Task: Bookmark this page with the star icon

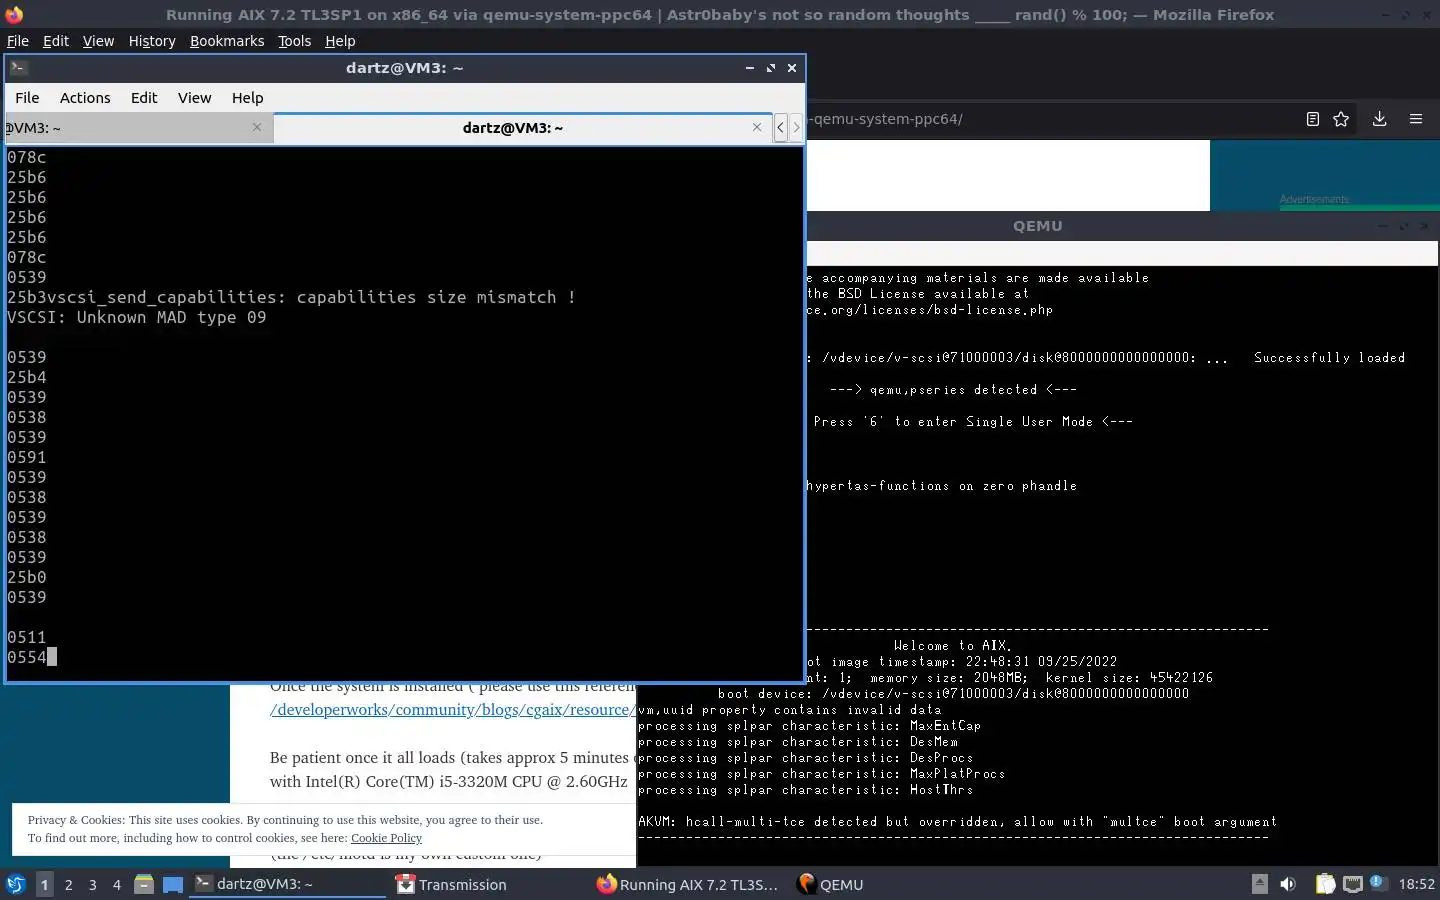Action: point(1341,119)
